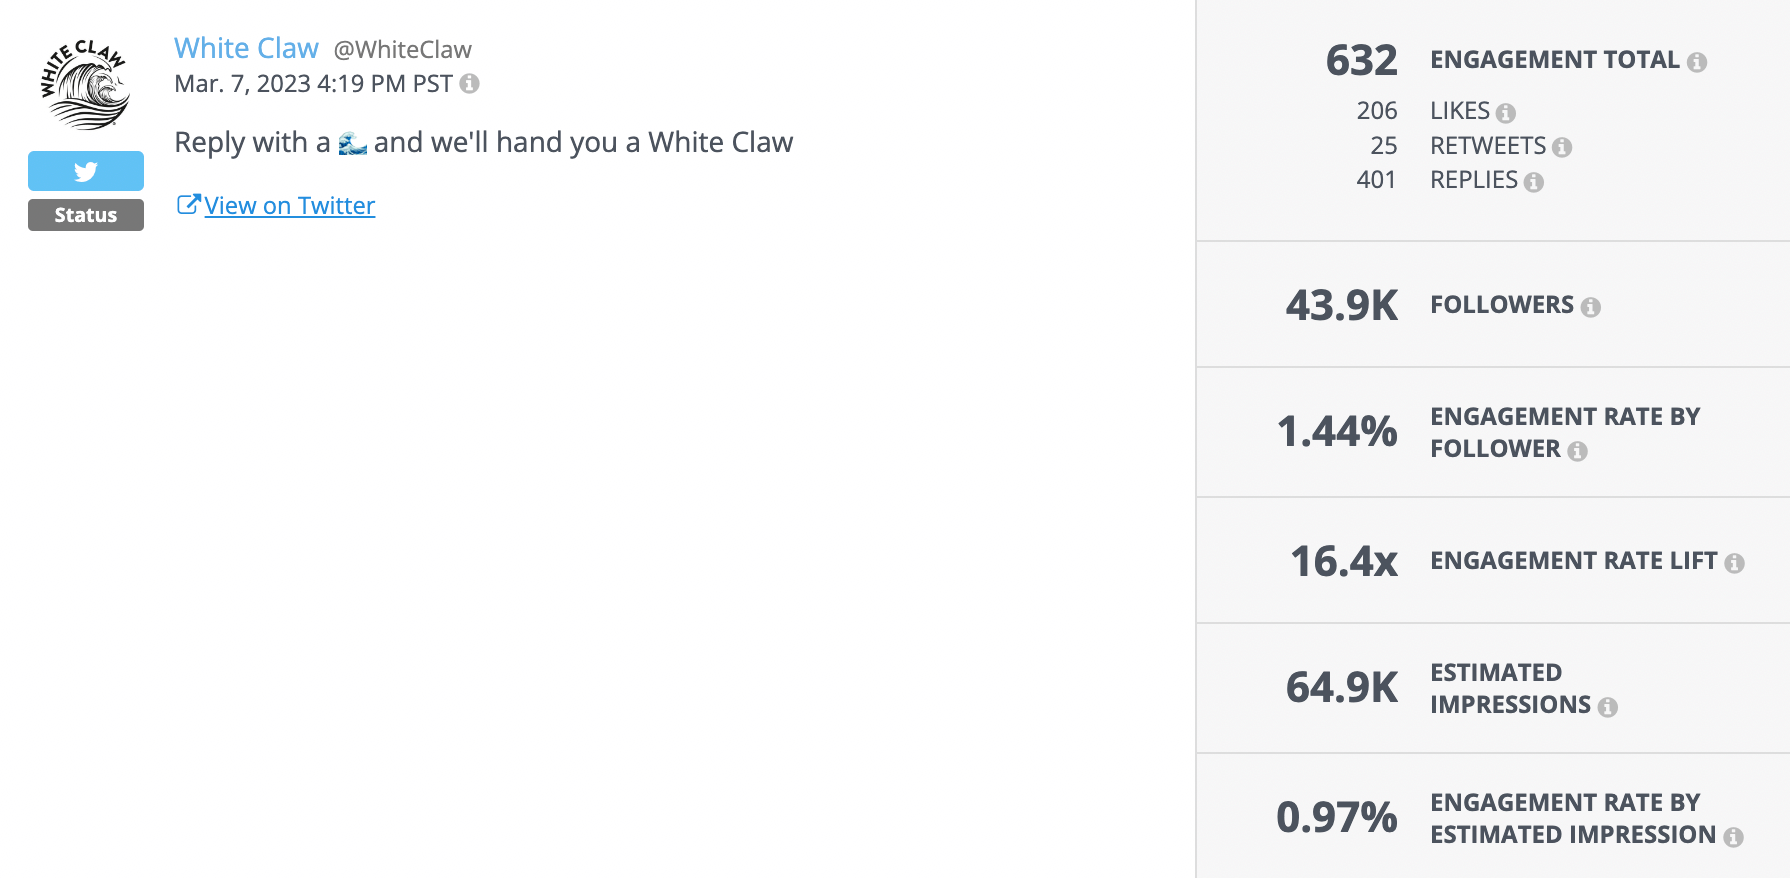Click the @WhiteClaw handle
The height and width of the screenshot is (878, 1790).
pyautogui.click(x=404, y=49)
